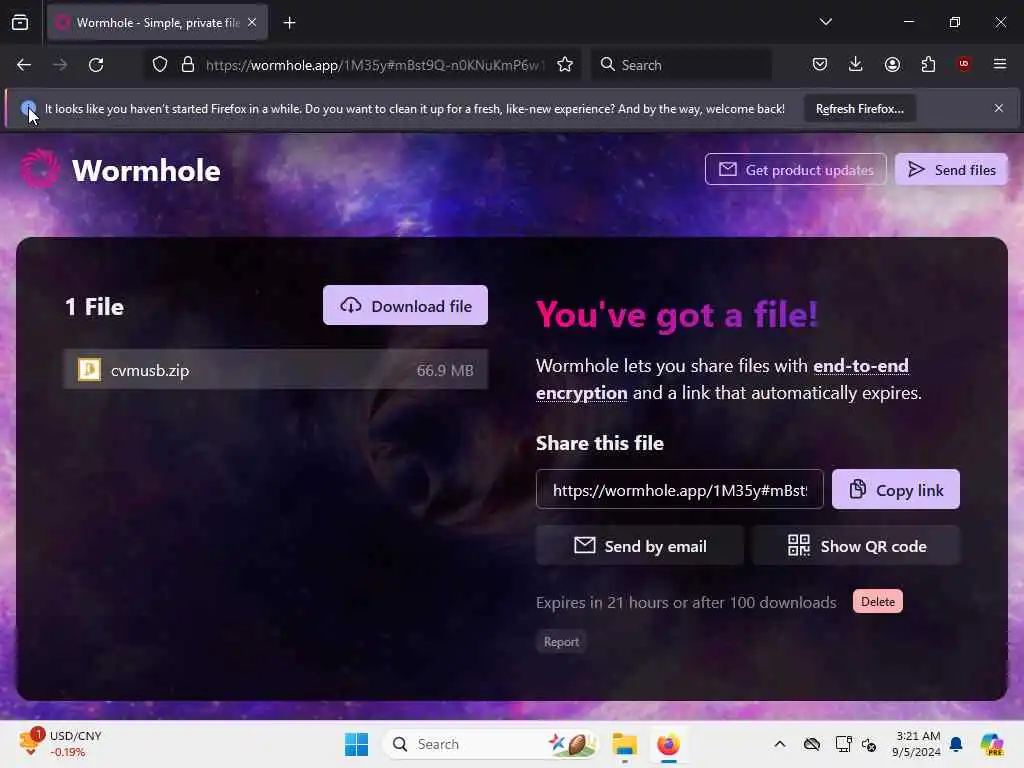Open the Firefox downloads panel

pos(856,64)
